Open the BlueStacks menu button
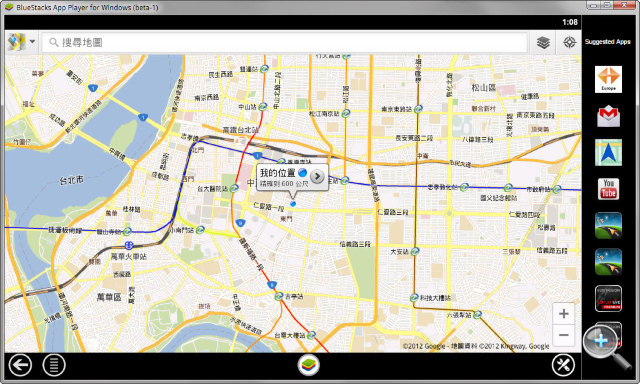 click(54, 364)
